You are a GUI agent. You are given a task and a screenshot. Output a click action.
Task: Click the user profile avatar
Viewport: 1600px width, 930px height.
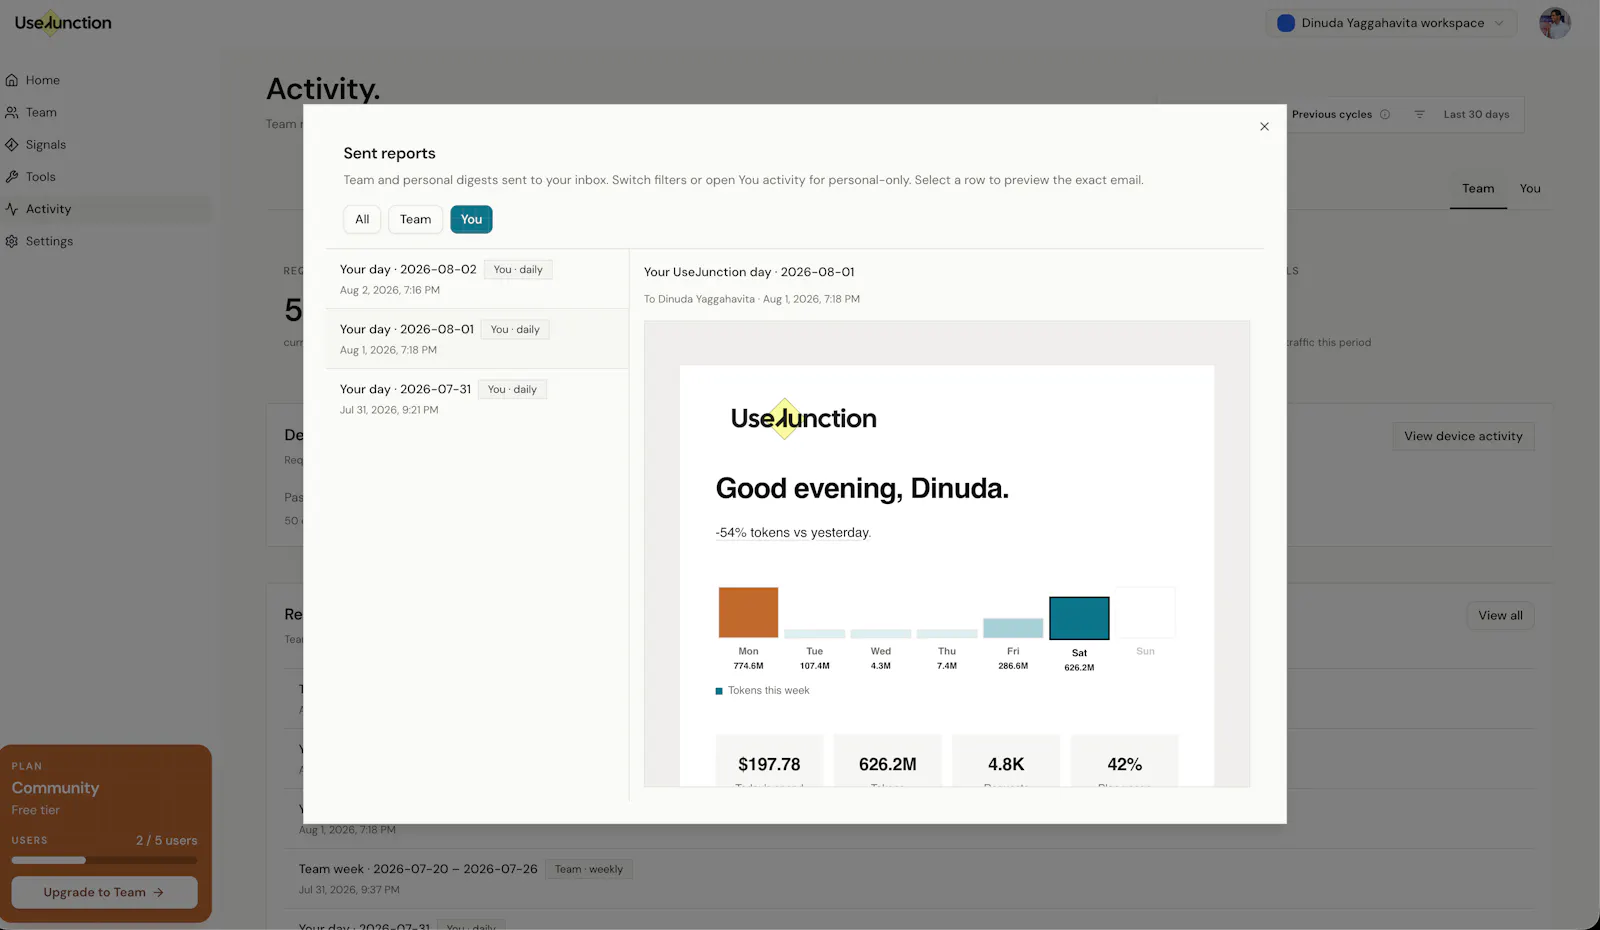click(x=1555, y=23)
